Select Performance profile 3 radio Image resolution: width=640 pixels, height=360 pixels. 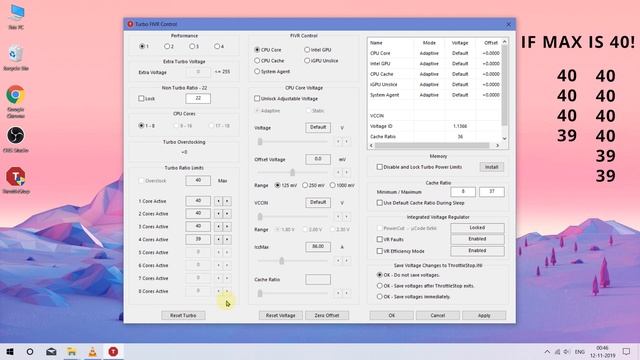click(191, 46)
